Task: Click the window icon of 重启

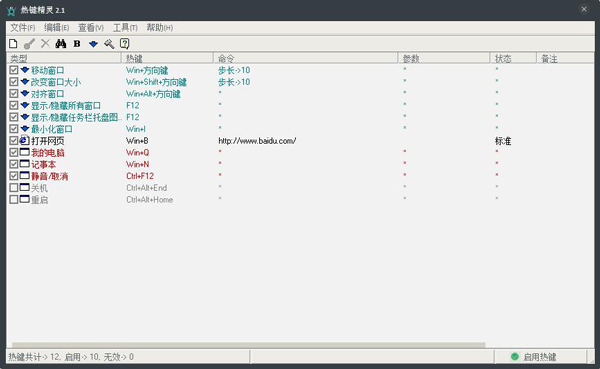Action: pyautogui.click(x=24, y=199)
